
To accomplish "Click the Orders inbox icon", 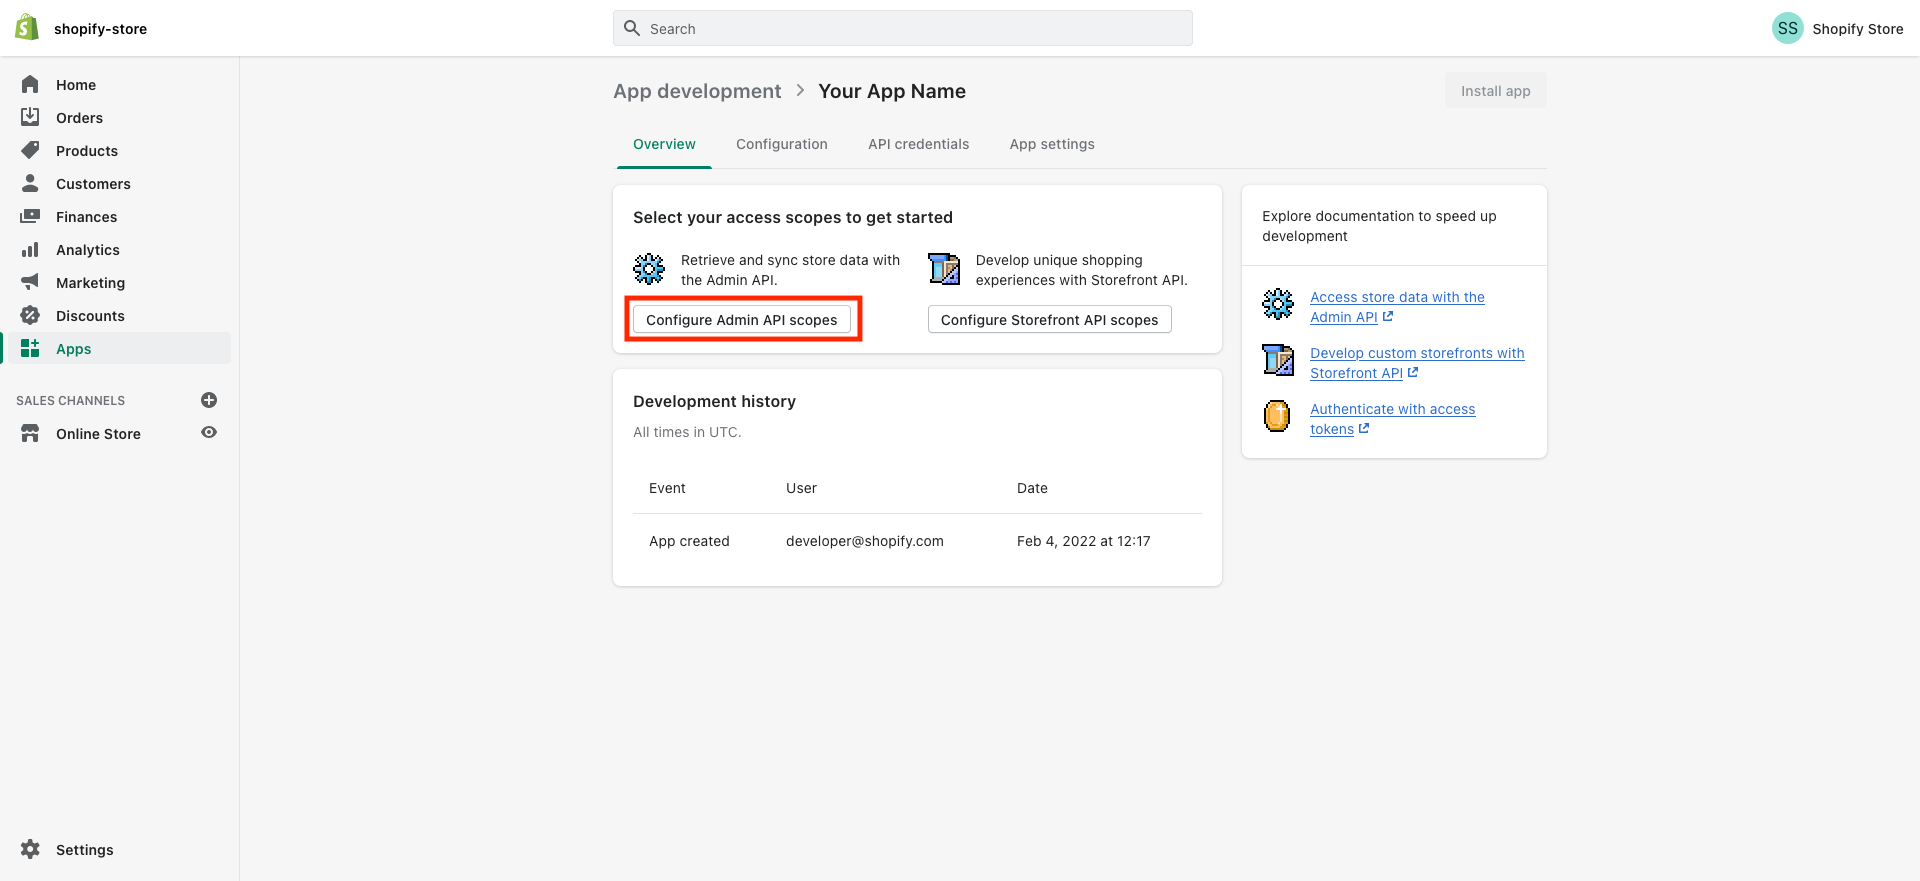I will (30, 118).
